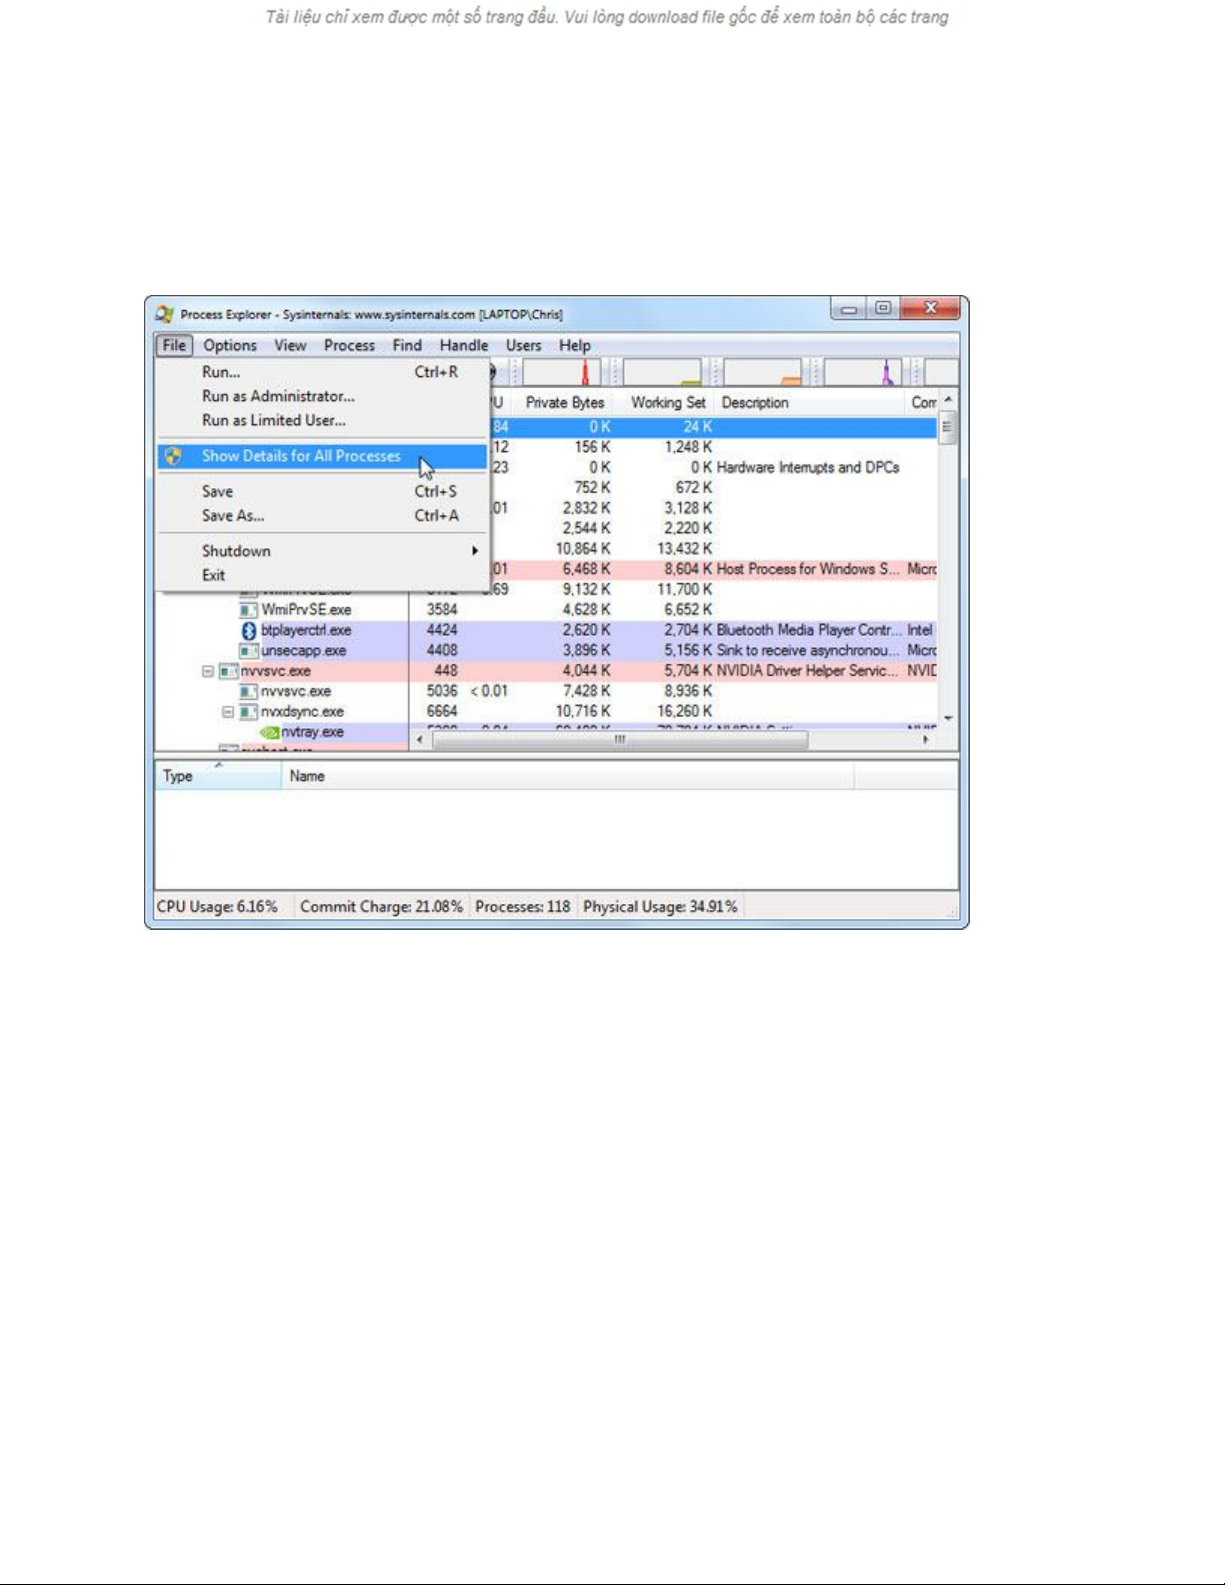Click the process icon beside WmiPrvSE.exe
Screen dimensions: 1225x1585
click(248, 610)
